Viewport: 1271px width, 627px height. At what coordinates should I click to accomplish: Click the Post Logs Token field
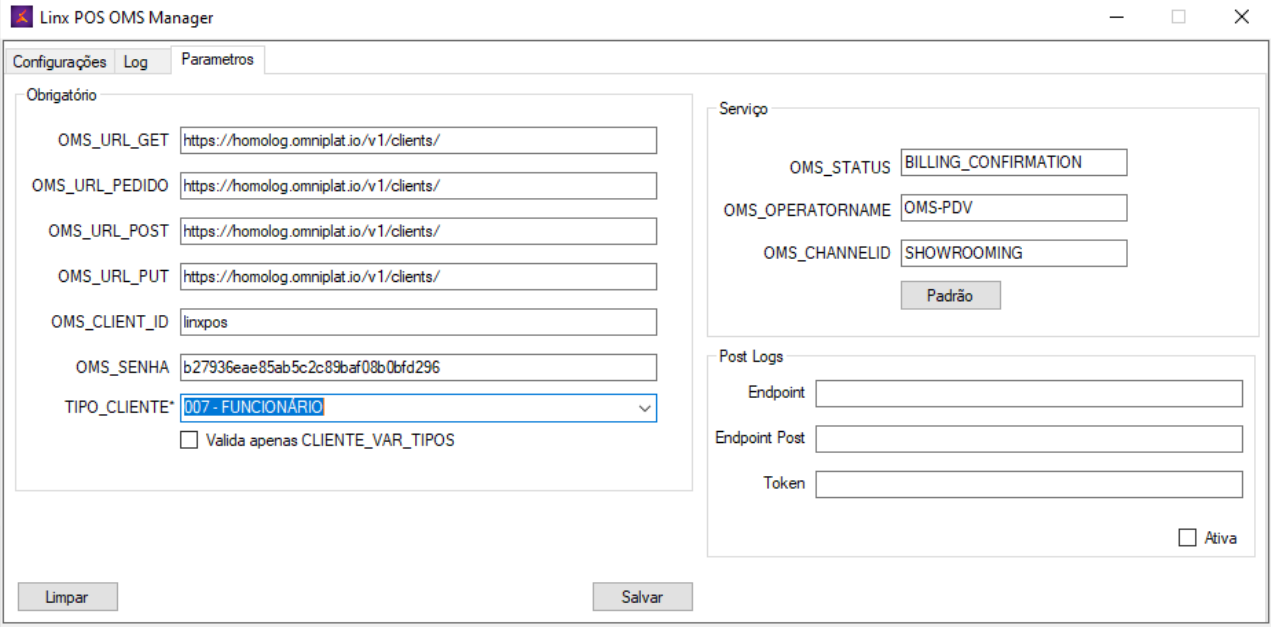tap(1028, 484)
